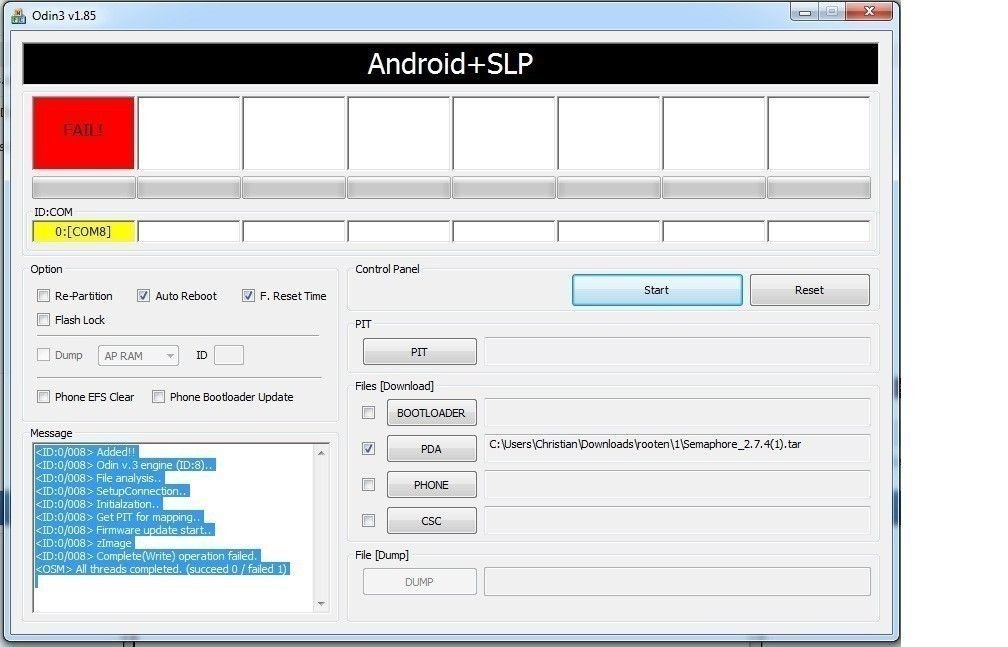Tick the checkbox beside BOOTLOADER

368,413
